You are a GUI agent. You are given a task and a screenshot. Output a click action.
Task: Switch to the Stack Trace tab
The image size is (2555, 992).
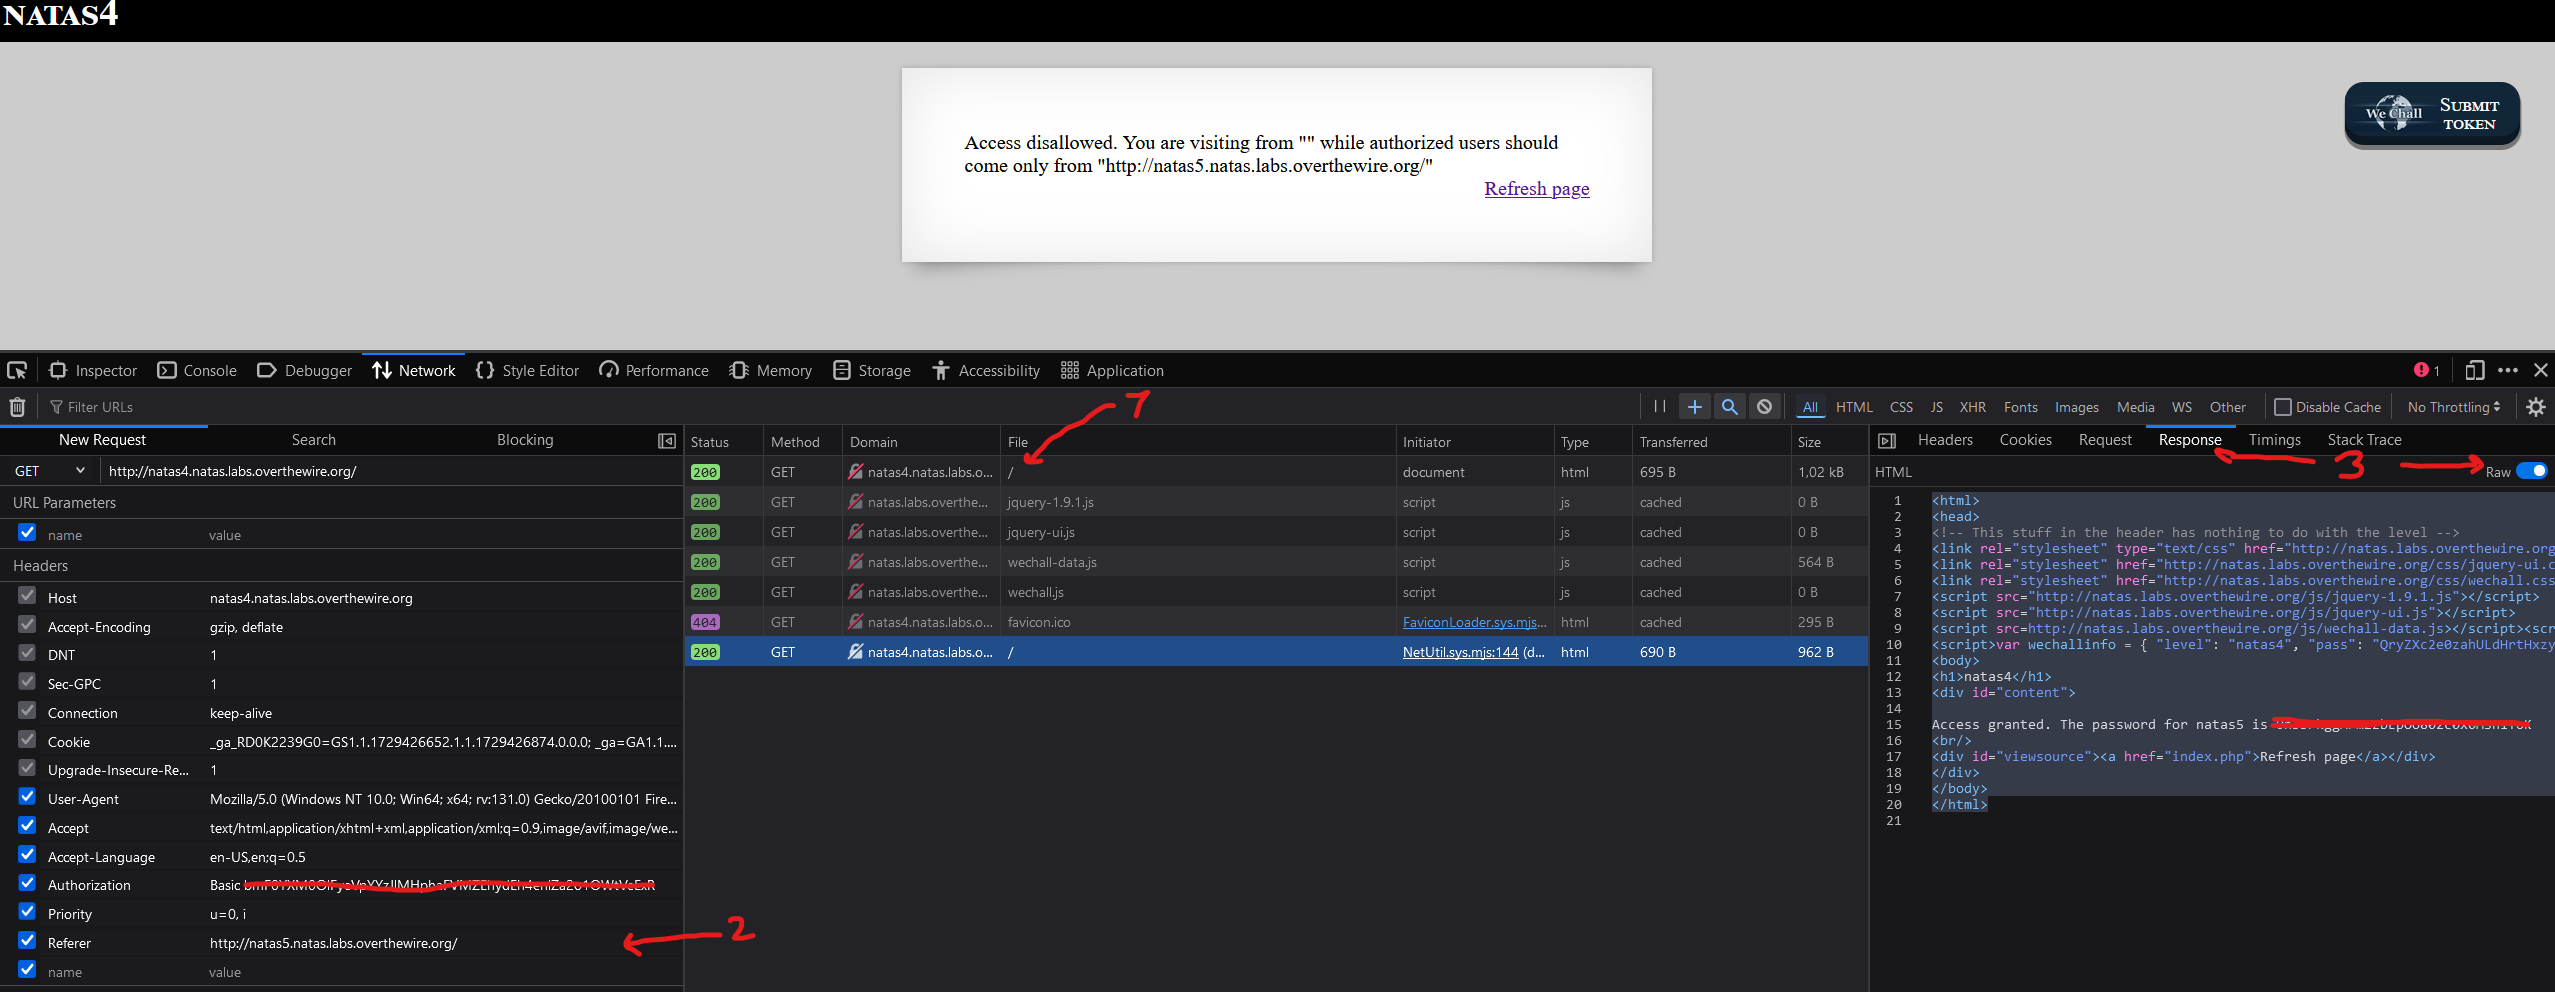[x=2364, y=440]
